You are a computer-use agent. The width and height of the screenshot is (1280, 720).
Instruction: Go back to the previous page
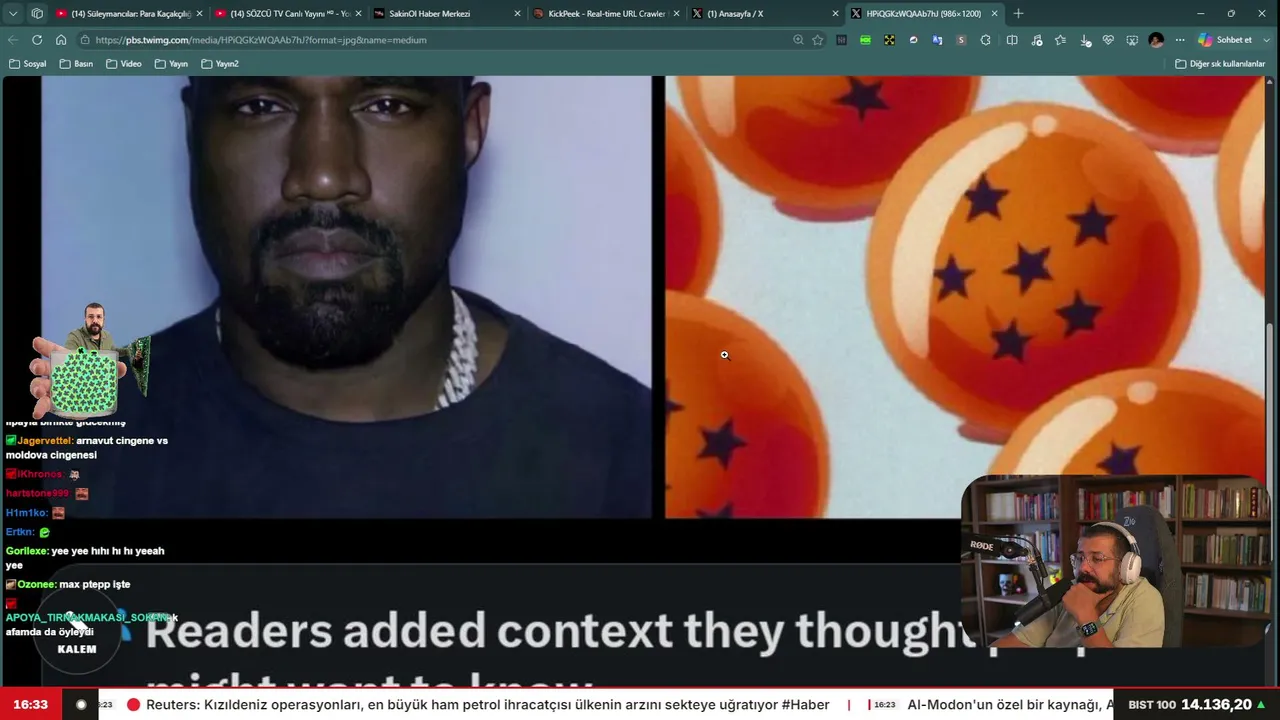[13, 40]
